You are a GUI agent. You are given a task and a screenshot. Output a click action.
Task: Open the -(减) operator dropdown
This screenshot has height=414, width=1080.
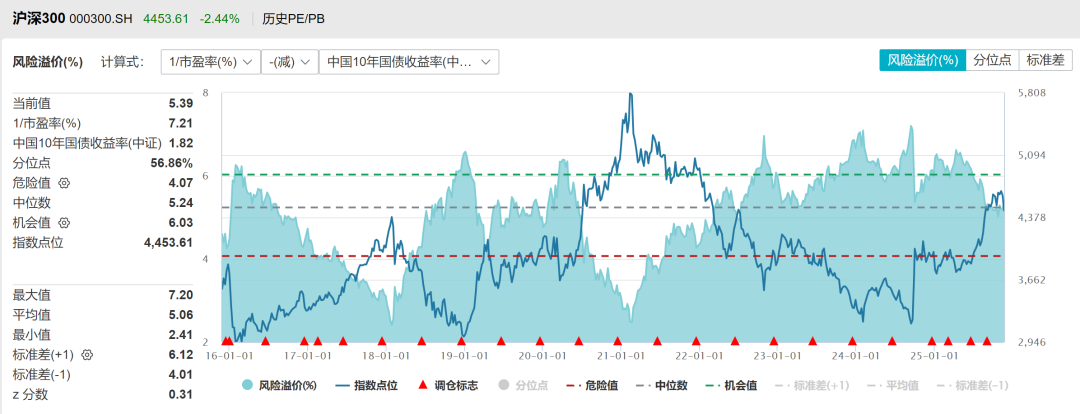click(x=290, y=62)
